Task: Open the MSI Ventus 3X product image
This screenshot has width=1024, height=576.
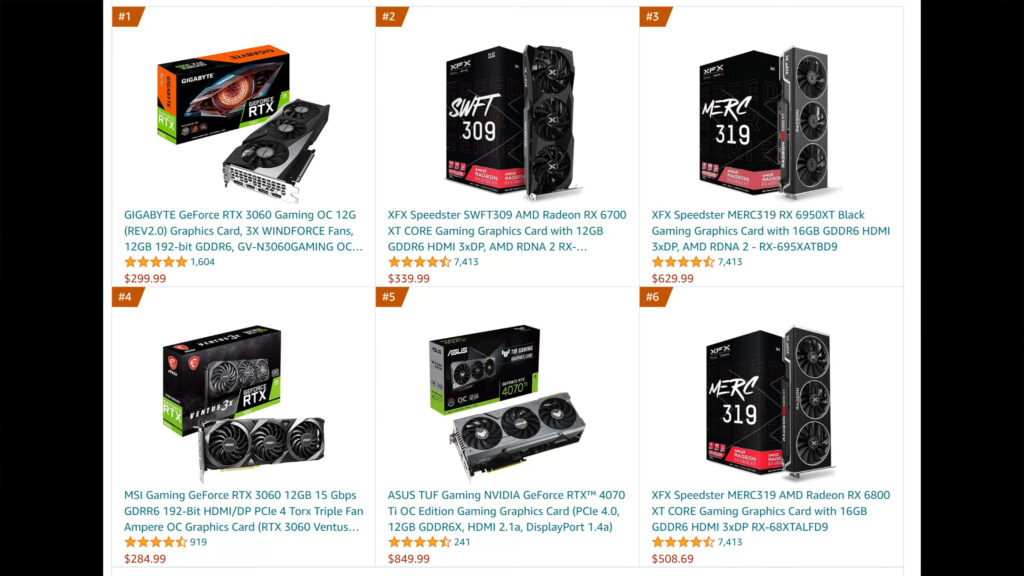Action: coord(244,402)
